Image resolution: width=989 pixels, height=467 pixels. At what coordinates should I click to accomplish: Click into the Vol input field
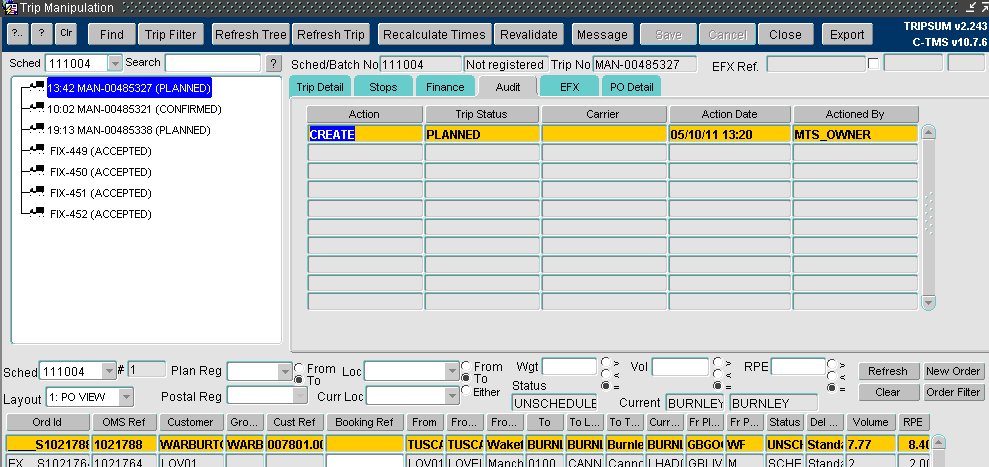pos(680,366)
